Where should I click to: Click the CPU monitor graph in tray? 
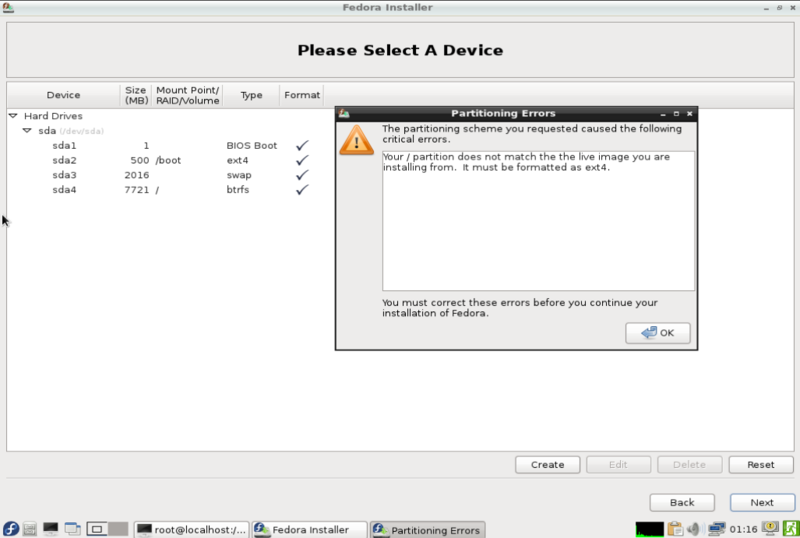point(649,529)
